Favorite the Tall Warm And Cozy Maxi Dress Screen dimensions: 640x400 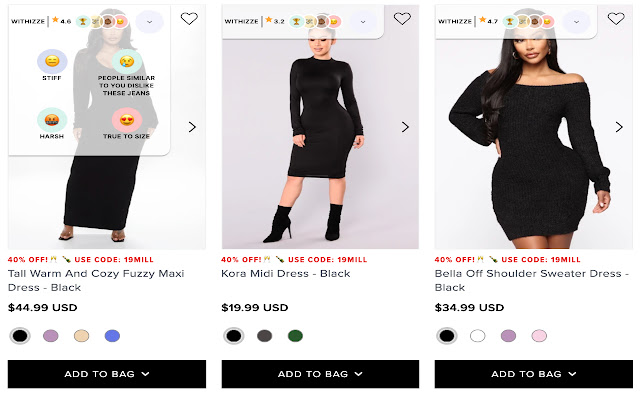pyautogui.click(x=189, y=19)
